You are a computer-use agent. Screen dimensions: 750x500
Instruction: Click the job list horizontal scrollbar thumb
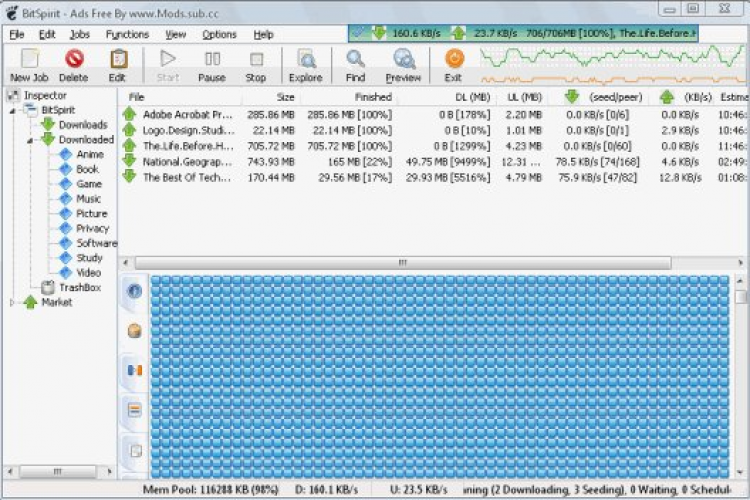tap(403, 263)
